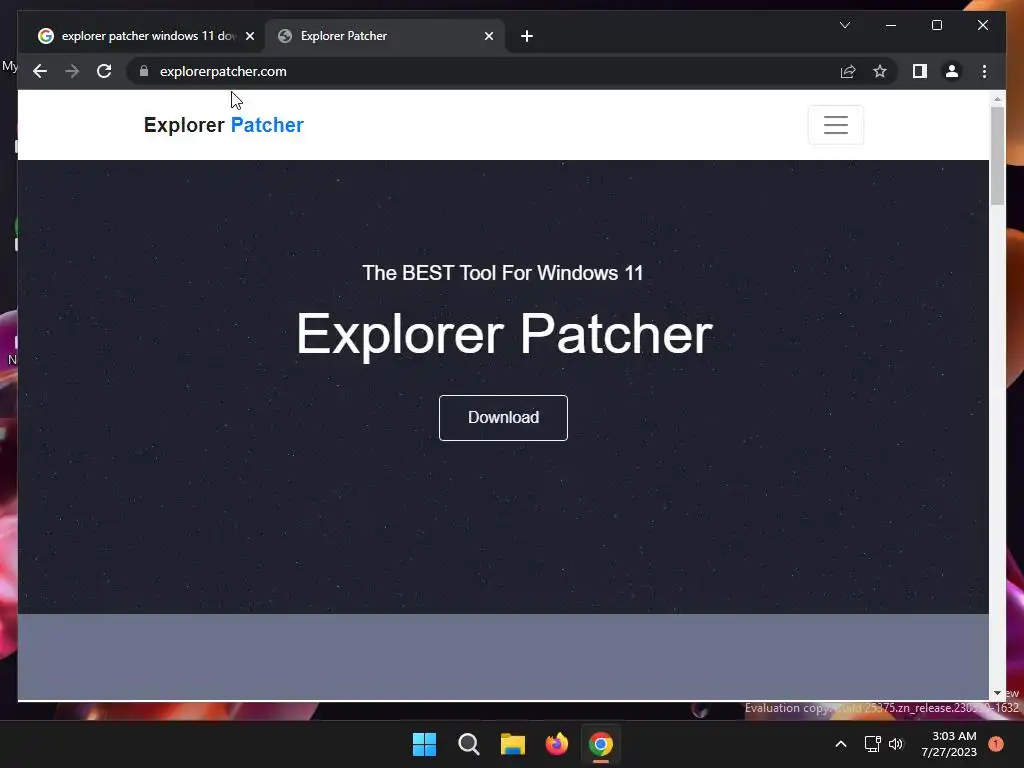Open the Chrome side panel
This screenshot has height=768, width=1024.
point(920,71)
